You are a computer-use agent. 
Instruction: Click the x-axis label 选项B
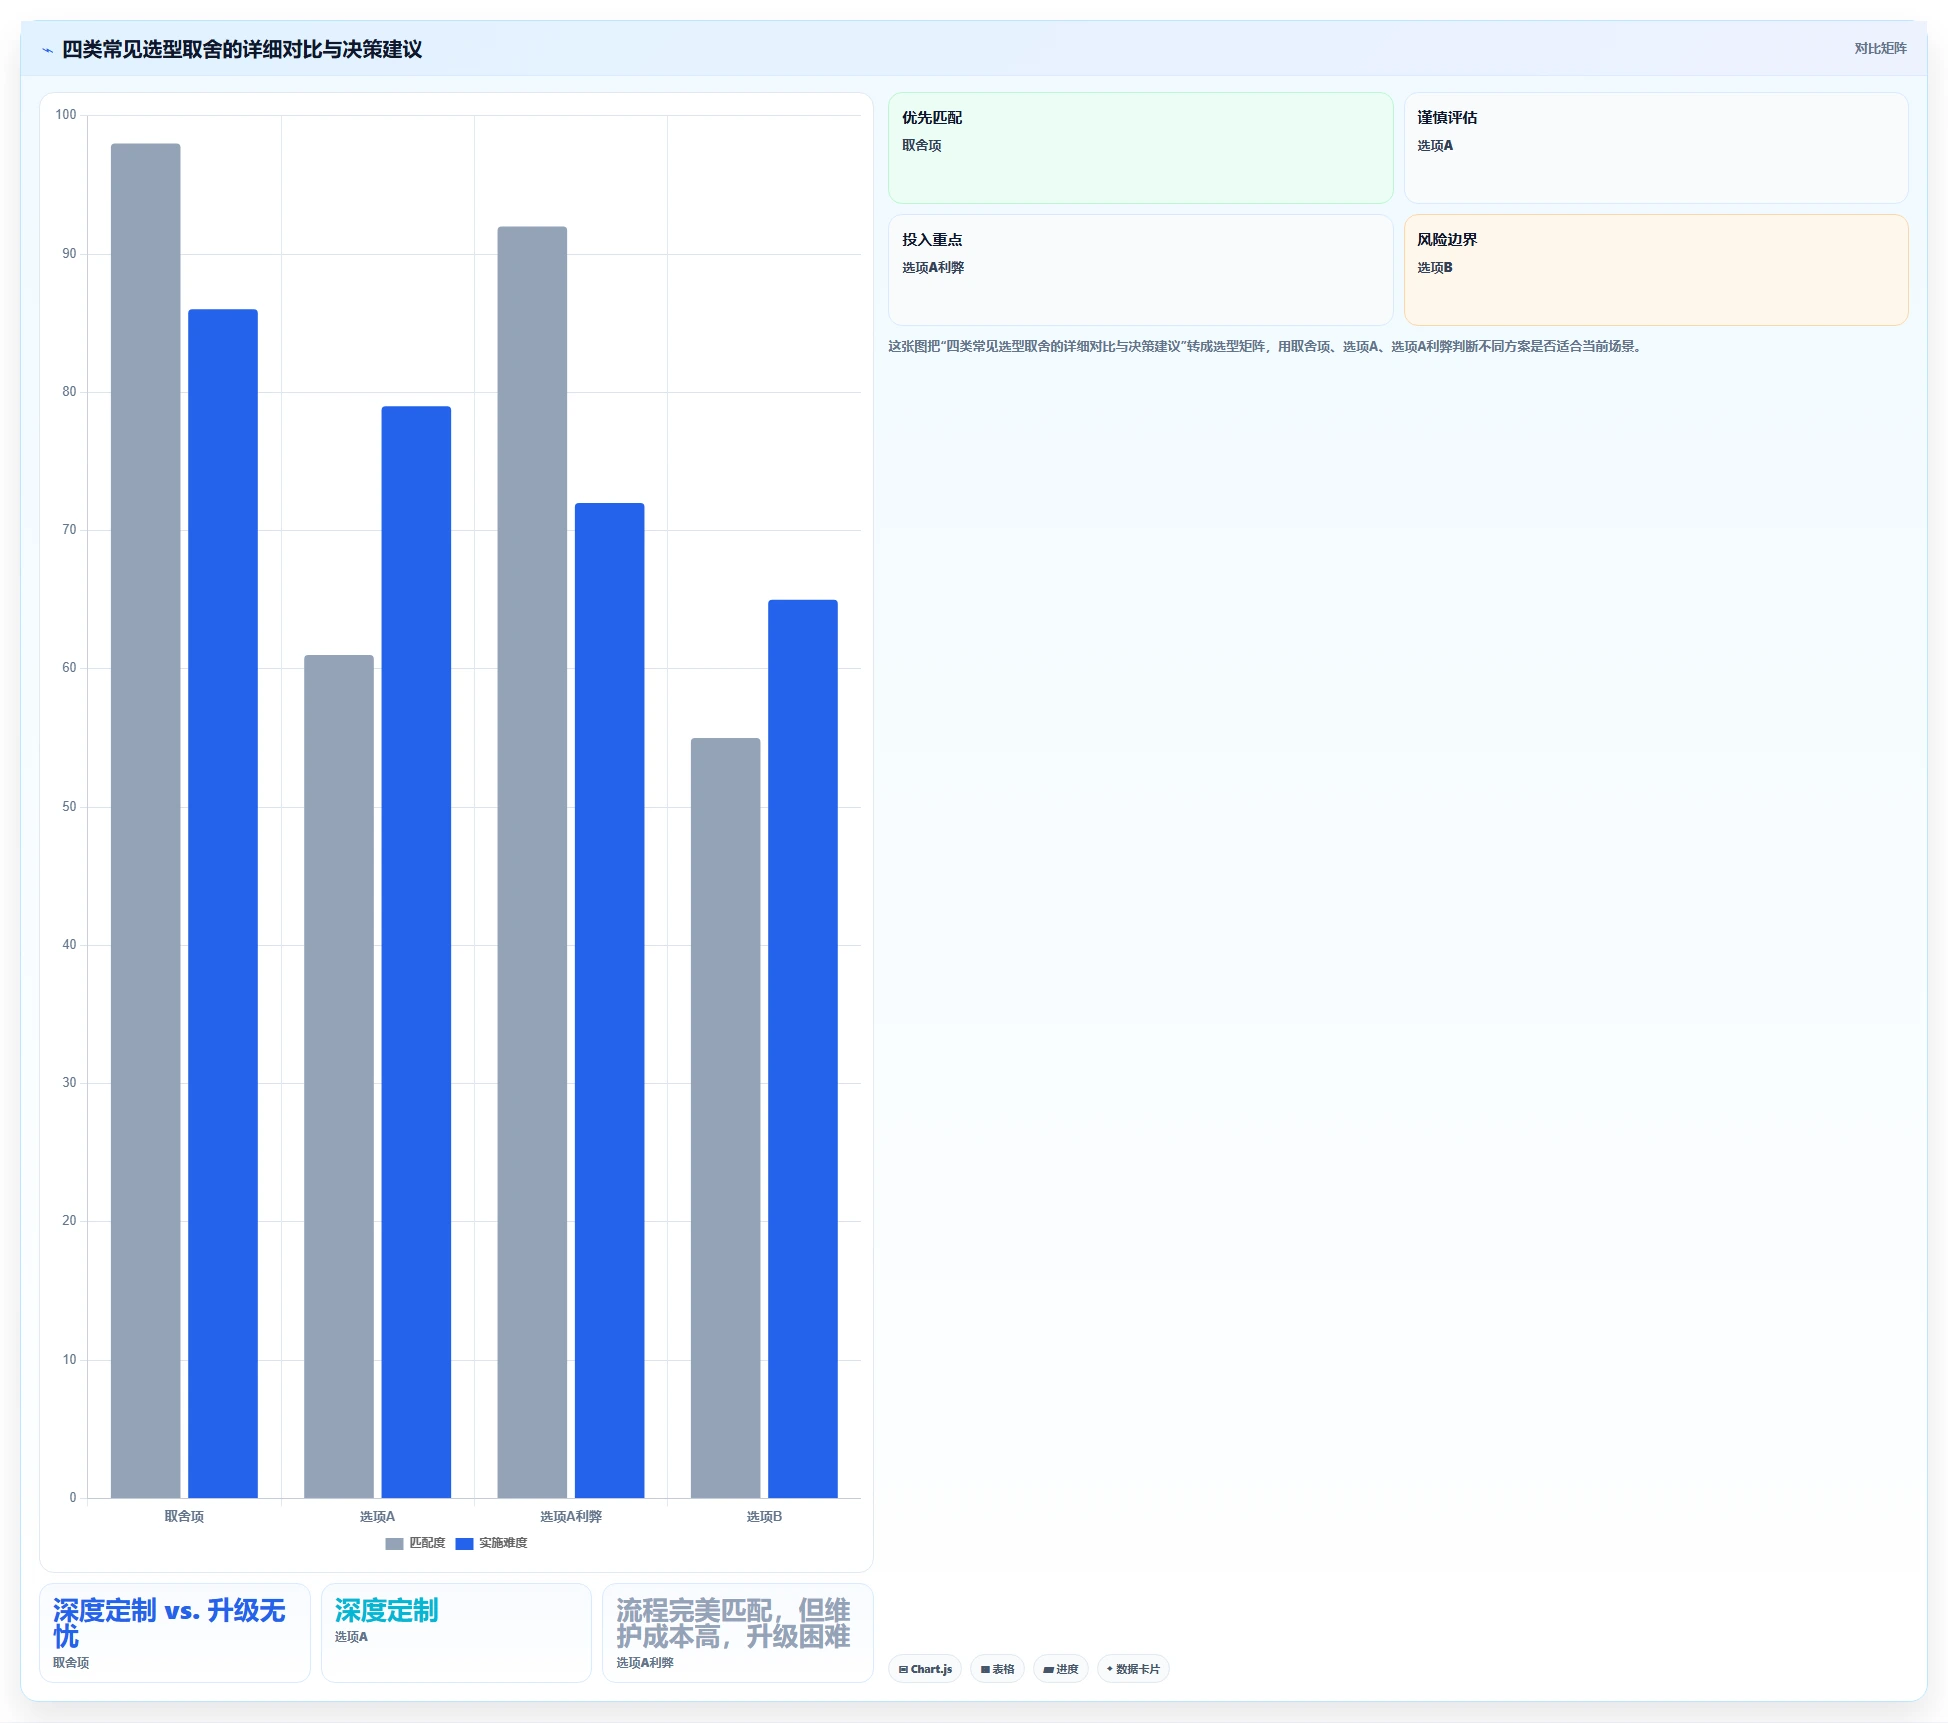point(764,1516)
